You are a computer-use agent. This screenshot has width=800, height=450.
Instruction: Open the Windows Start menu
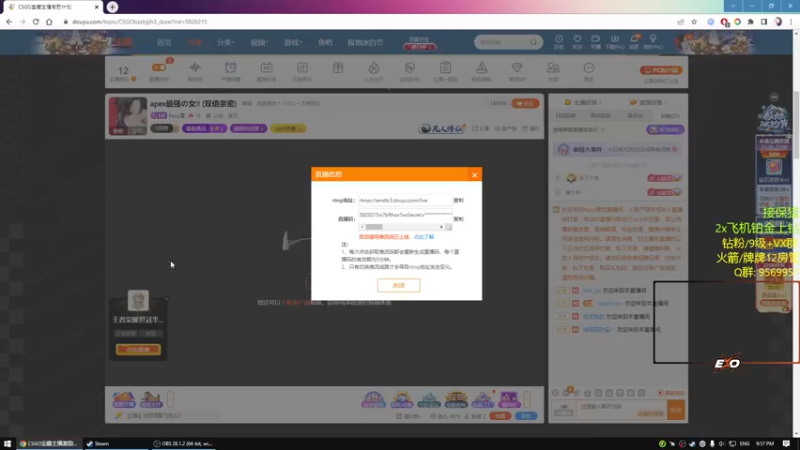pos(7,443)
